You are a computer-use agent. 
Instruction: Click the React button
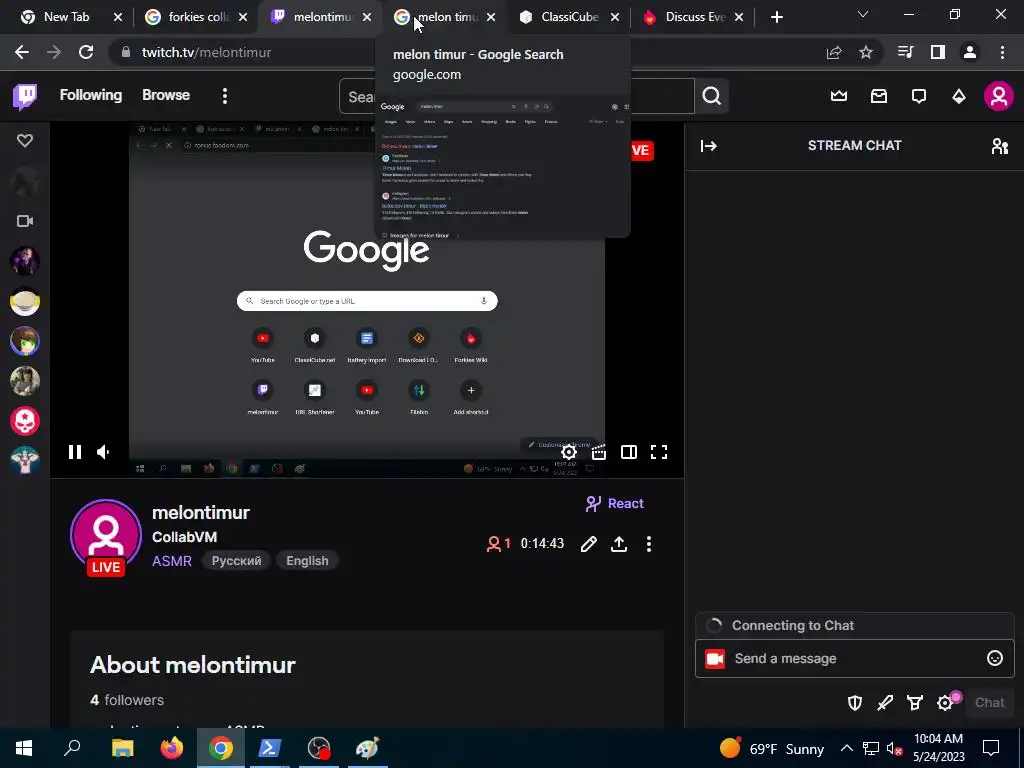(615, 504)
